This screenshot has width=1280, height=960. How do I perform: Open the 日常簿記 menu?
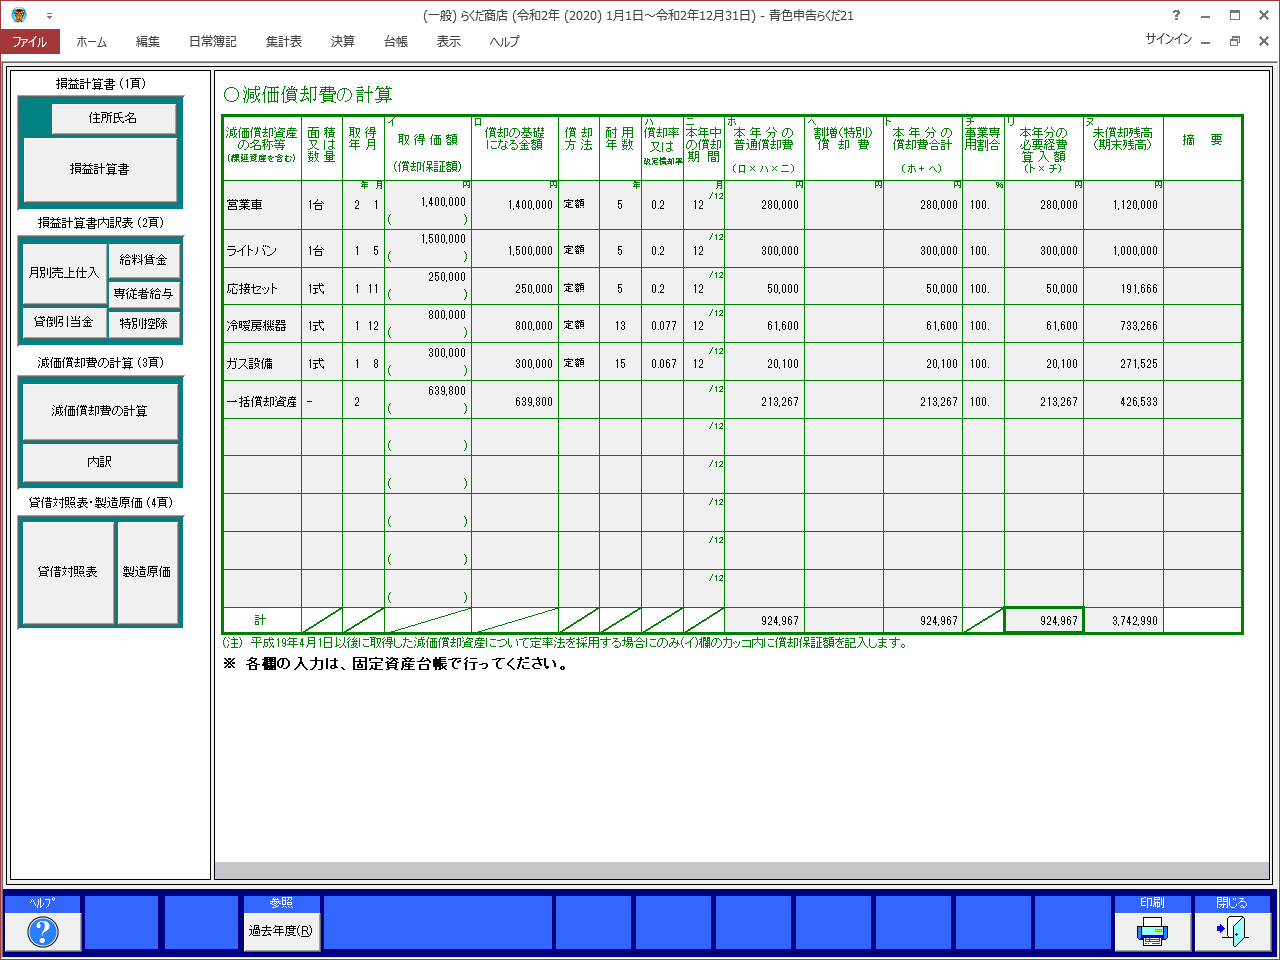pyautogui.click(x=213, y=41)
